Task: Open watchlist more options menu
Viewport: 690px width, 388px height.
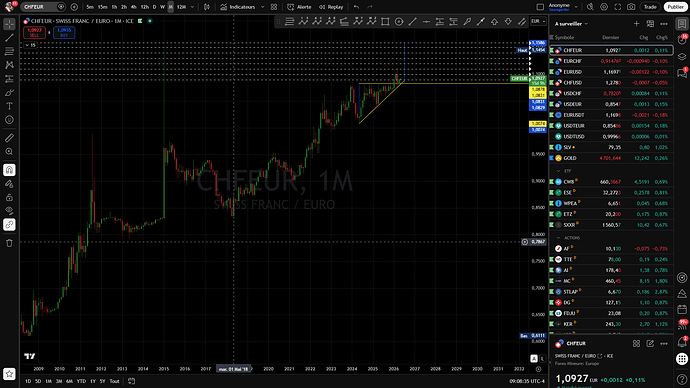Action: coord(664,24)
